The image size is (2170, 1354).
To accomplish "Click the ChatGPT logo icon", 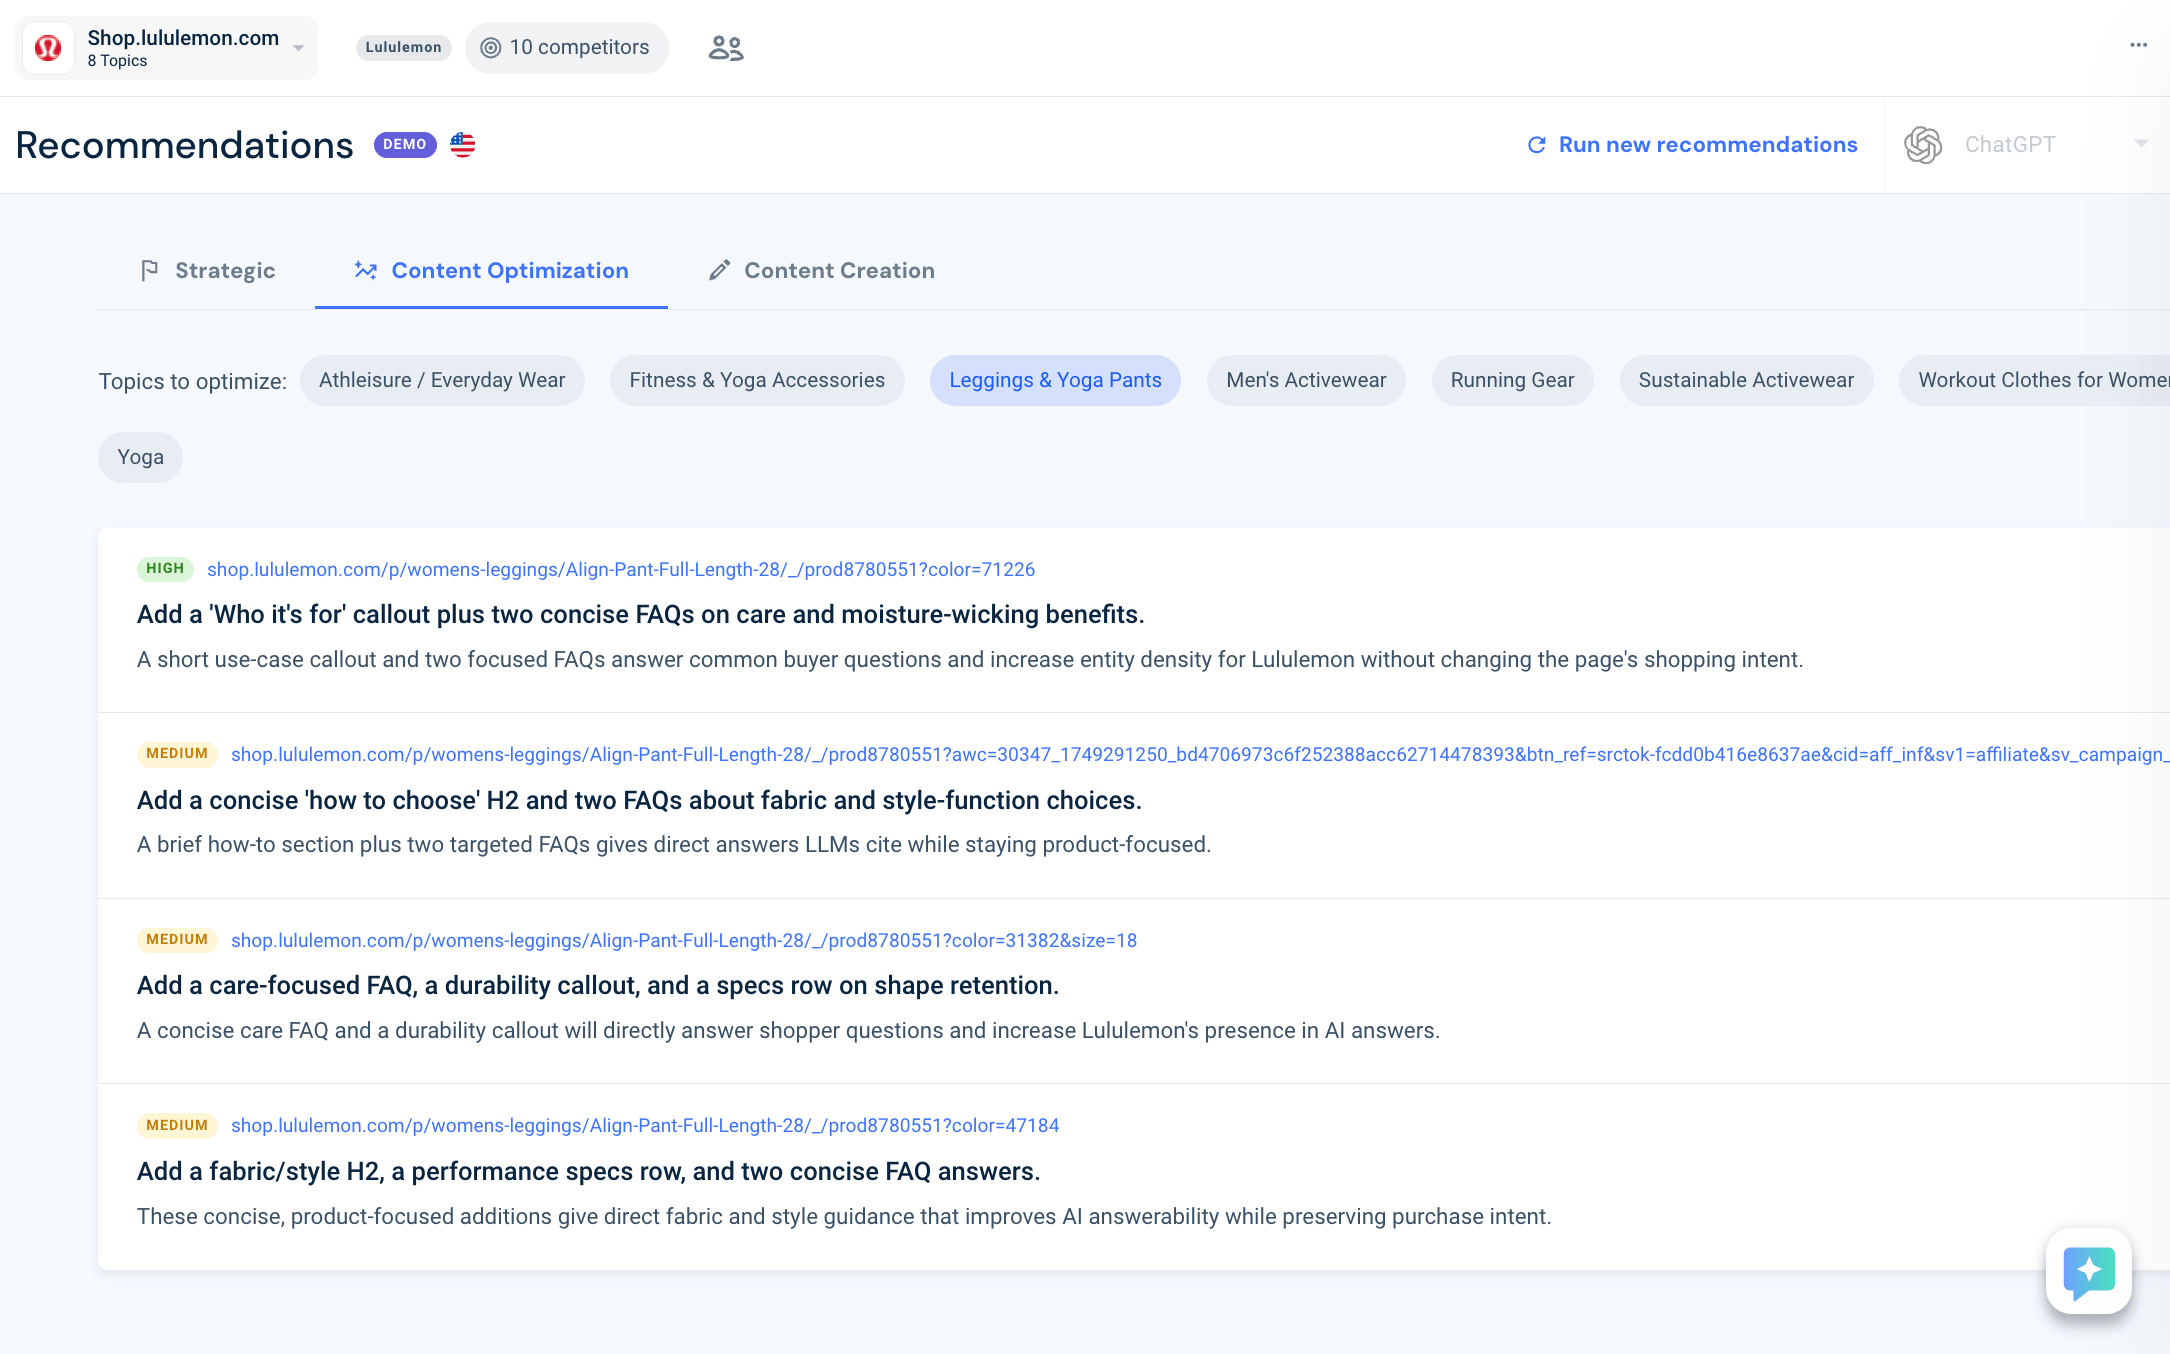I will pyautogui.click(x=1922, y=145).
